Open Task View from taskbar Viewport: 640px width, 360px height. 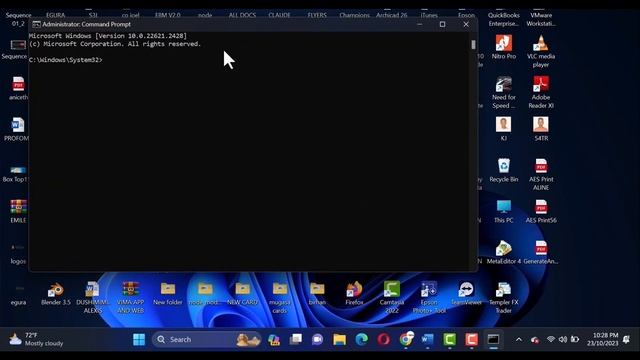[x=296, y=339]
